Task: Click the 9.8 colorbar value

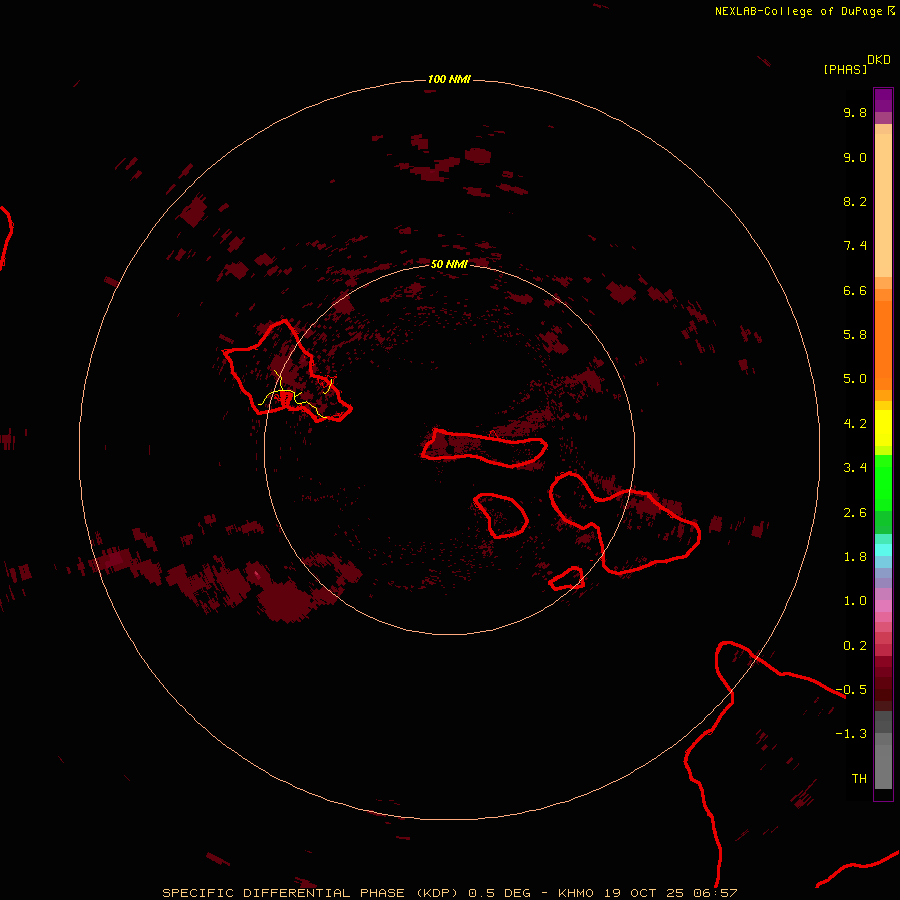Action: point(855,112)
